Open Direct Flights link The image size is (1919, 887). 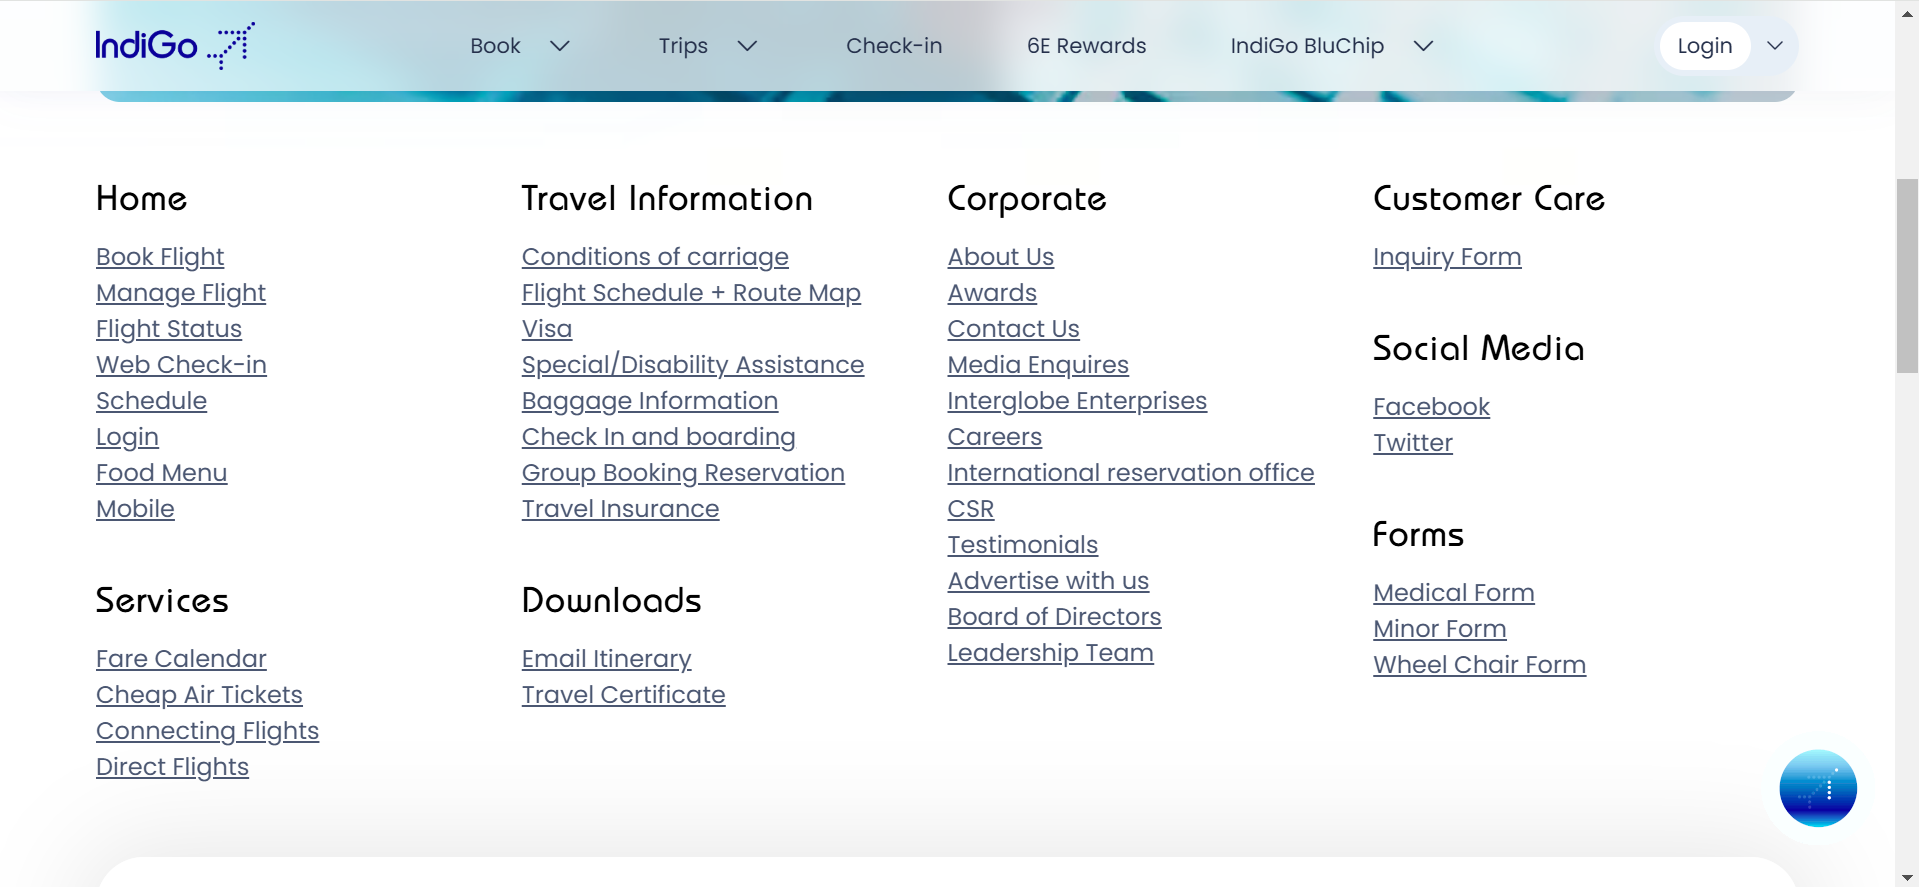click(172, 767)
